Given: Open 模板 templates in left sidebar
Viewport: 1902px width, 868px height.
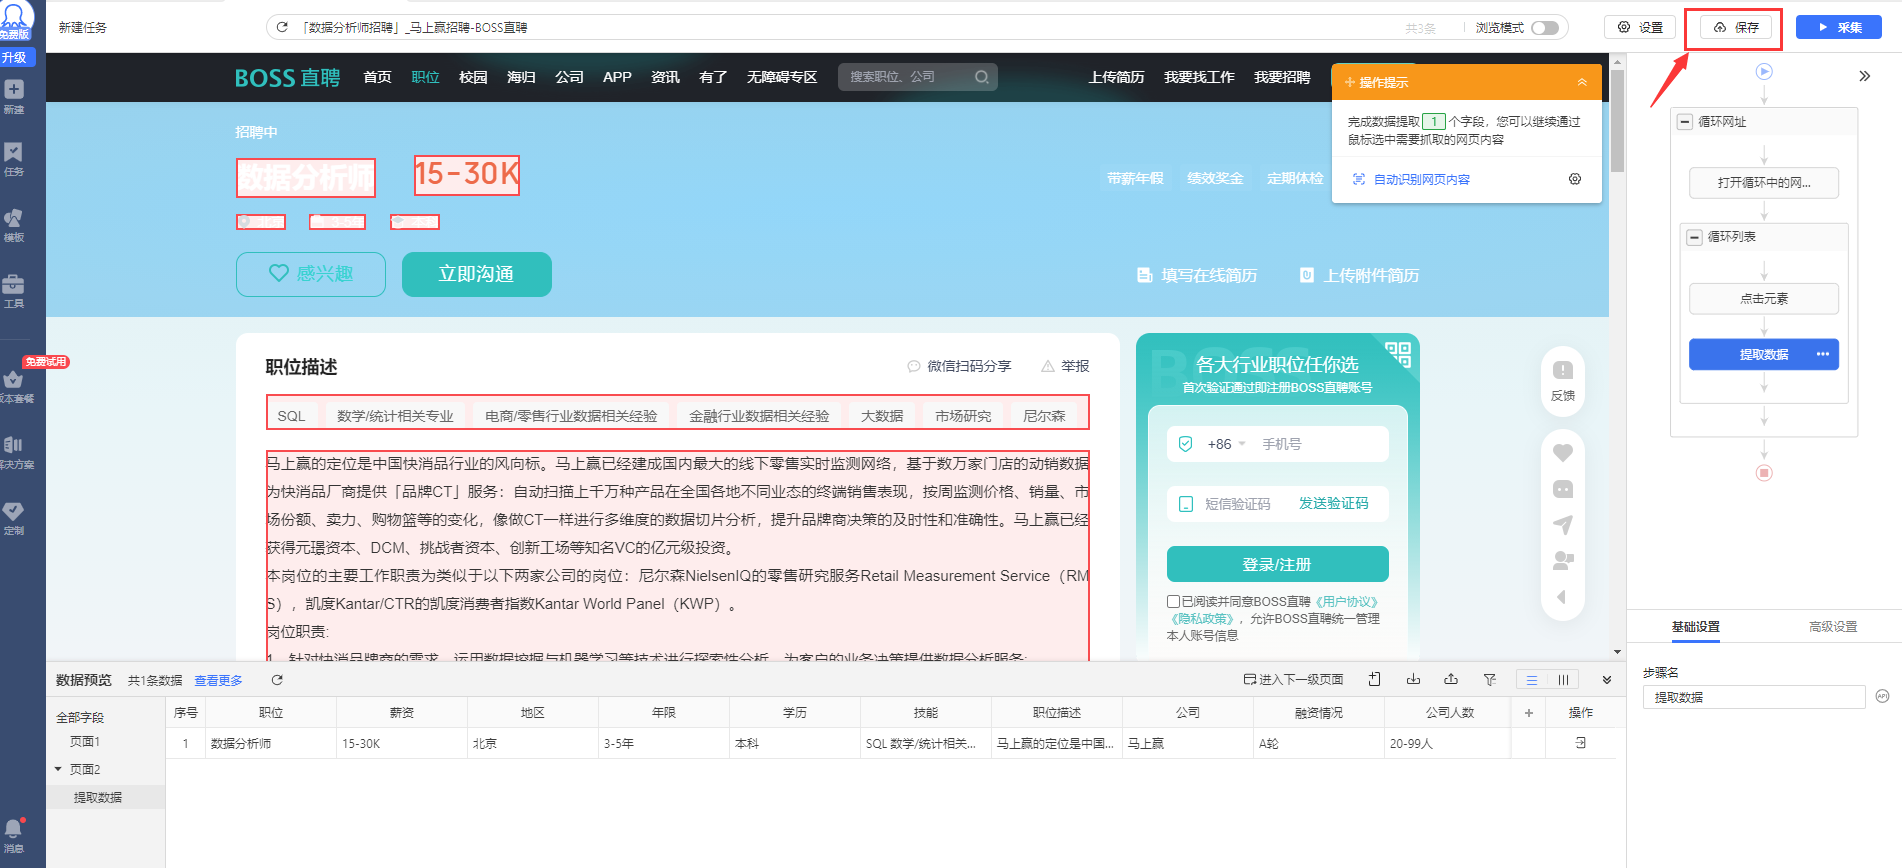Looking at the screenshot, I should pyautogui.click(x=14, y=226).
